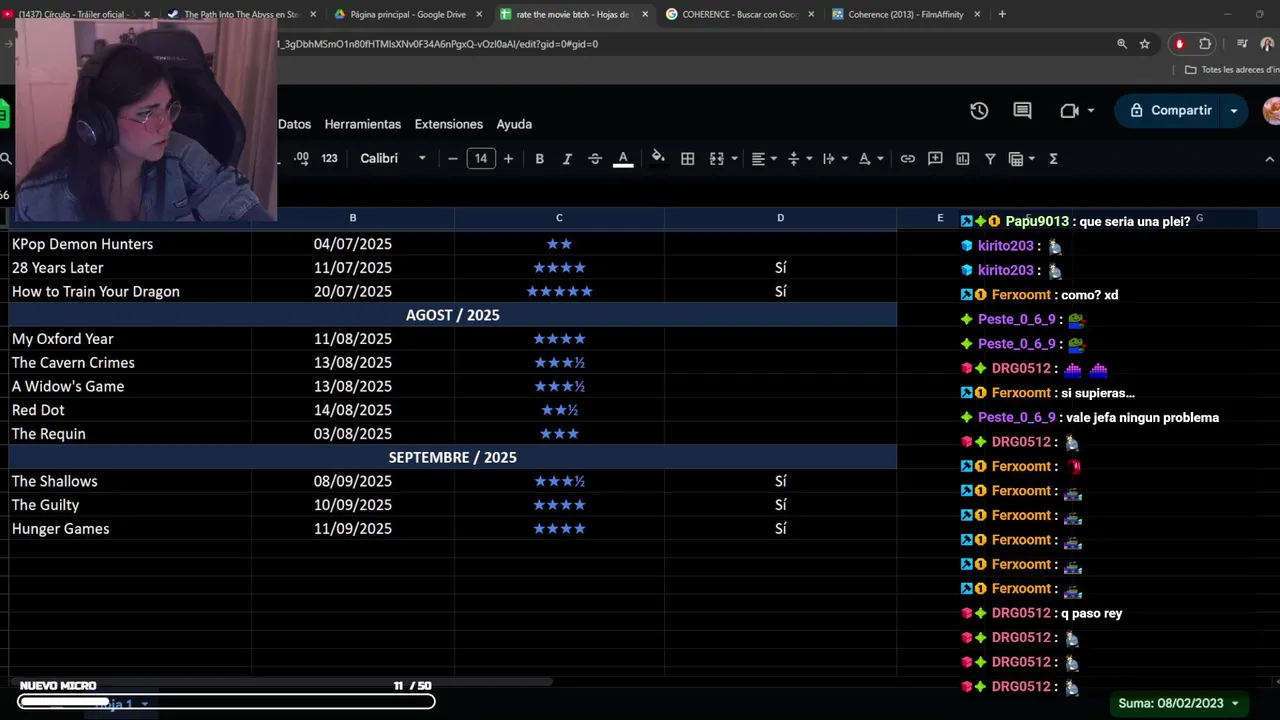
Task: Open text rotation options
Action: pos(871,158)
